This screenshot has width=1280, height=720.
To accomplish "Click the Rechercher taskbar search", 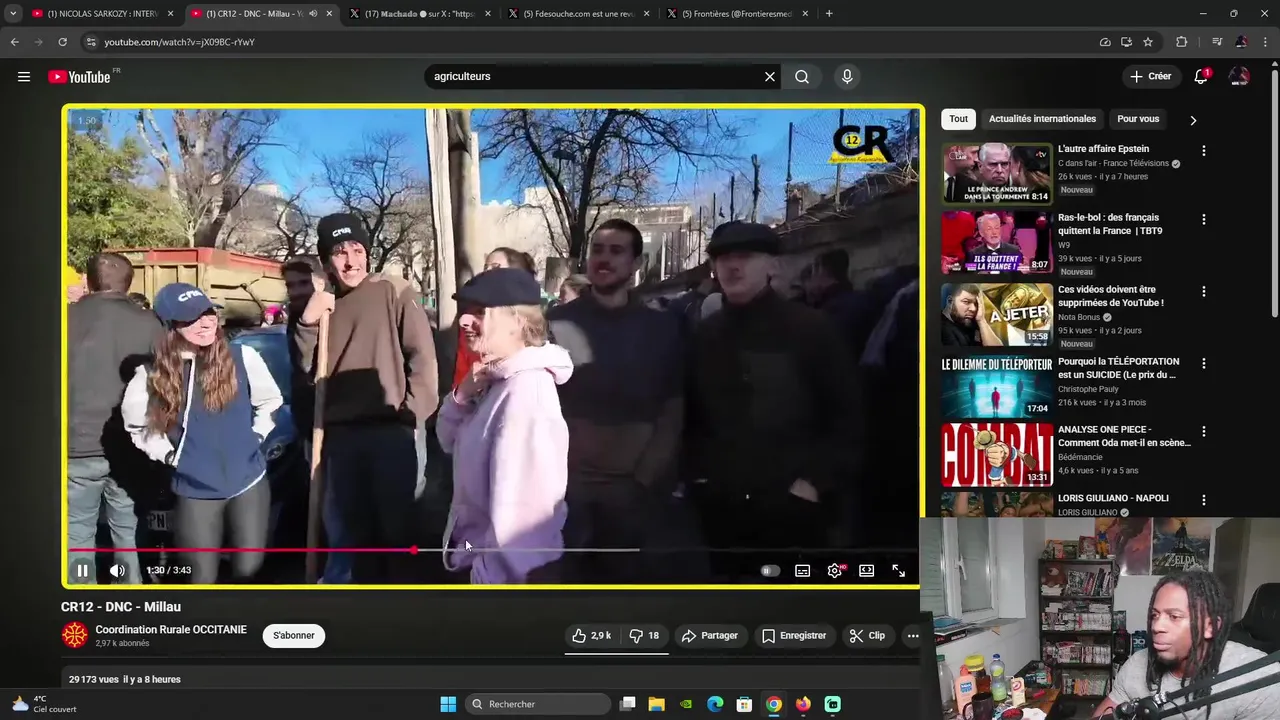I will (x=538, y=704).
